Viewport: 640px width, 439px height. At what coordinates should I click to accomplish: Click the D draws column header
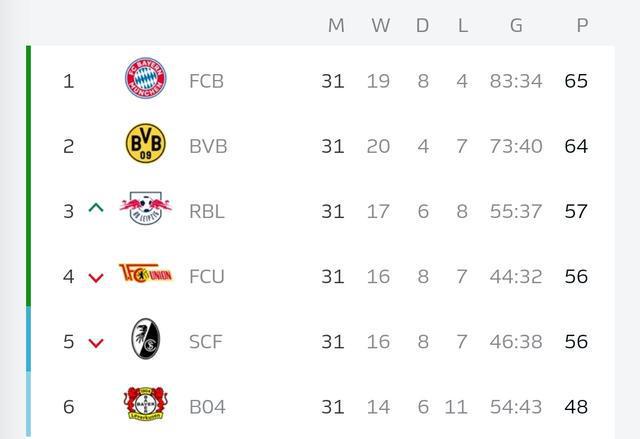(422, 26)
